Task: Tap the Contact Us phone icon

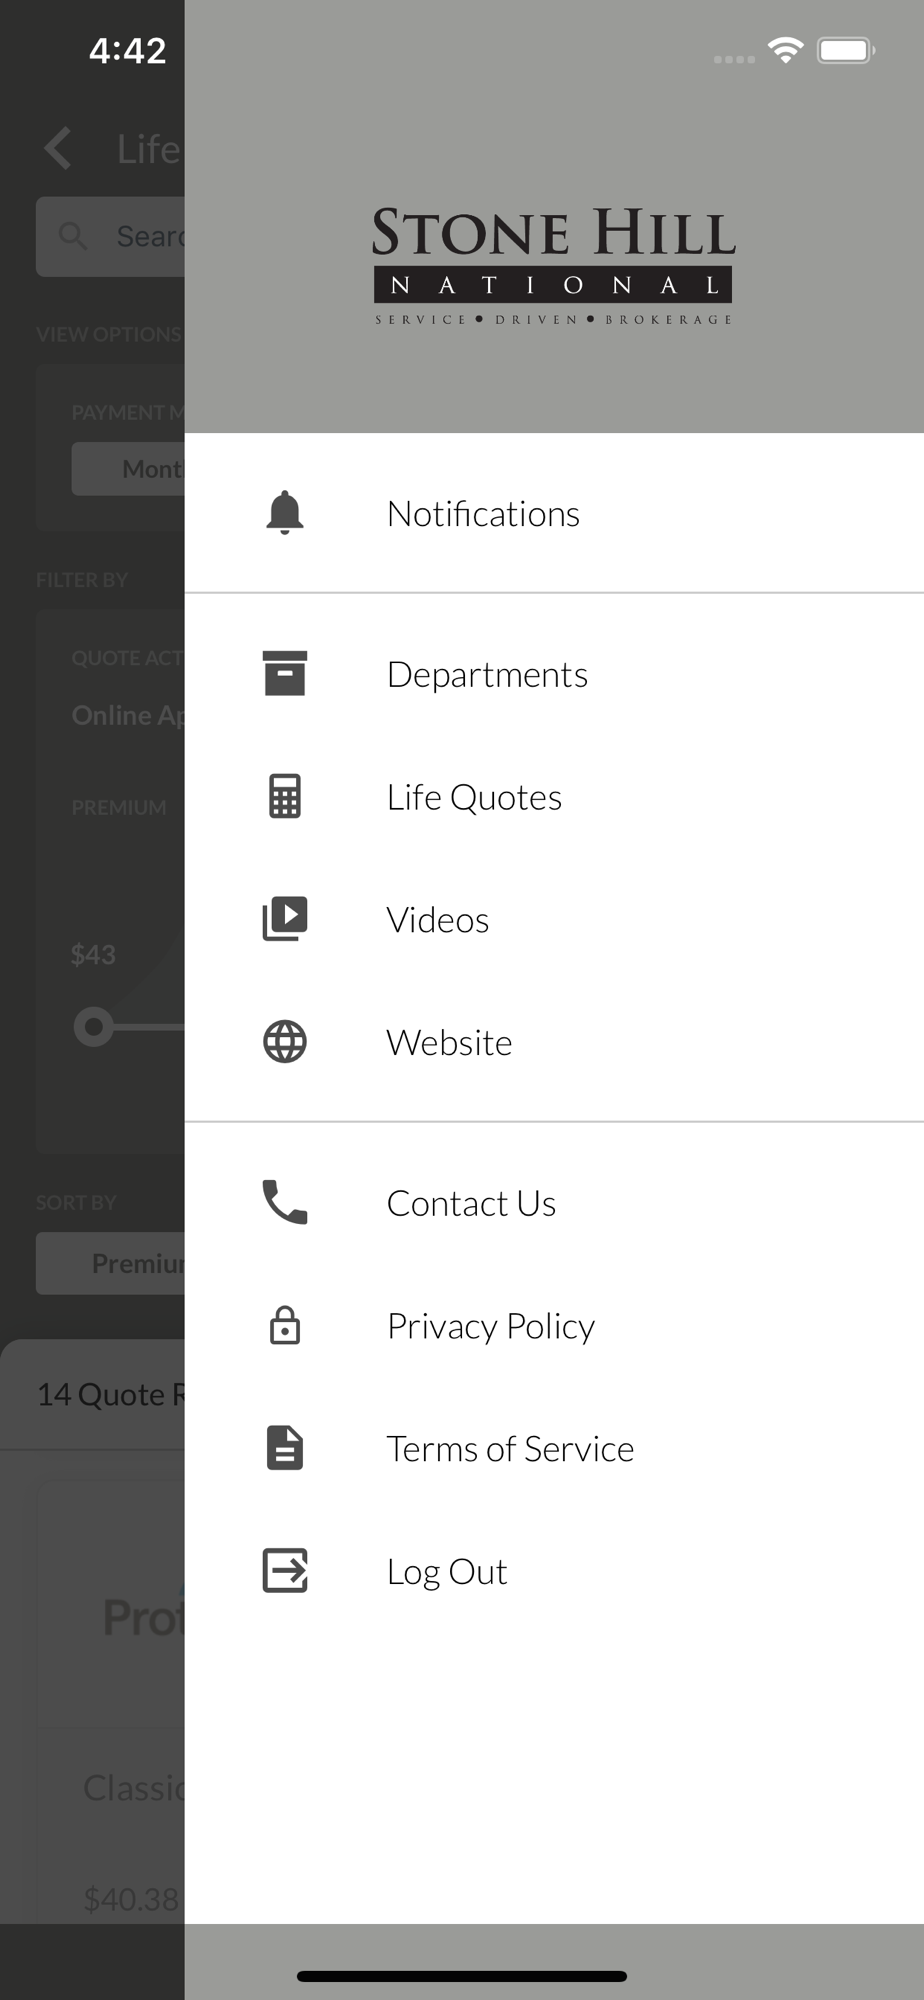Action: click(x=285, y=1203)
